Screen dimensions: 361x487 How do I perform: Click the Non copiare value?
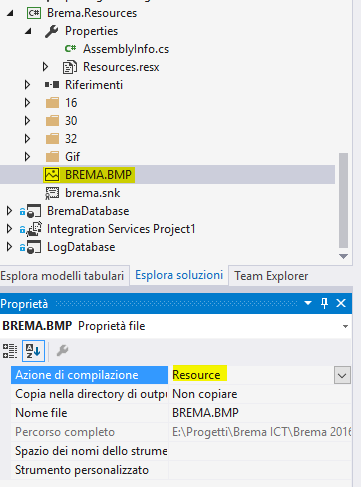tap(205, 394)
